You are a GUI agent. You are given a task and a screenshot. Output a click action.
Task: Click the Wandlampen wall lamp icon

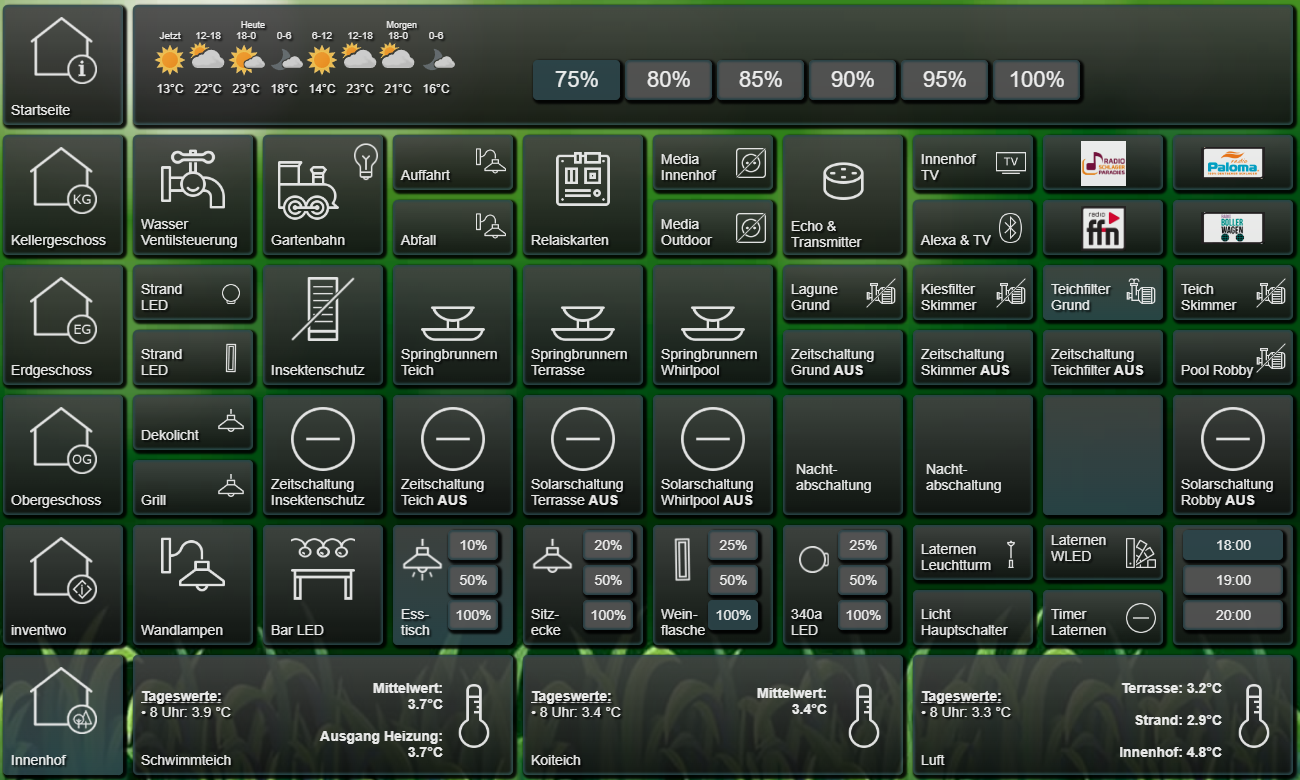(x=193, y=564)
